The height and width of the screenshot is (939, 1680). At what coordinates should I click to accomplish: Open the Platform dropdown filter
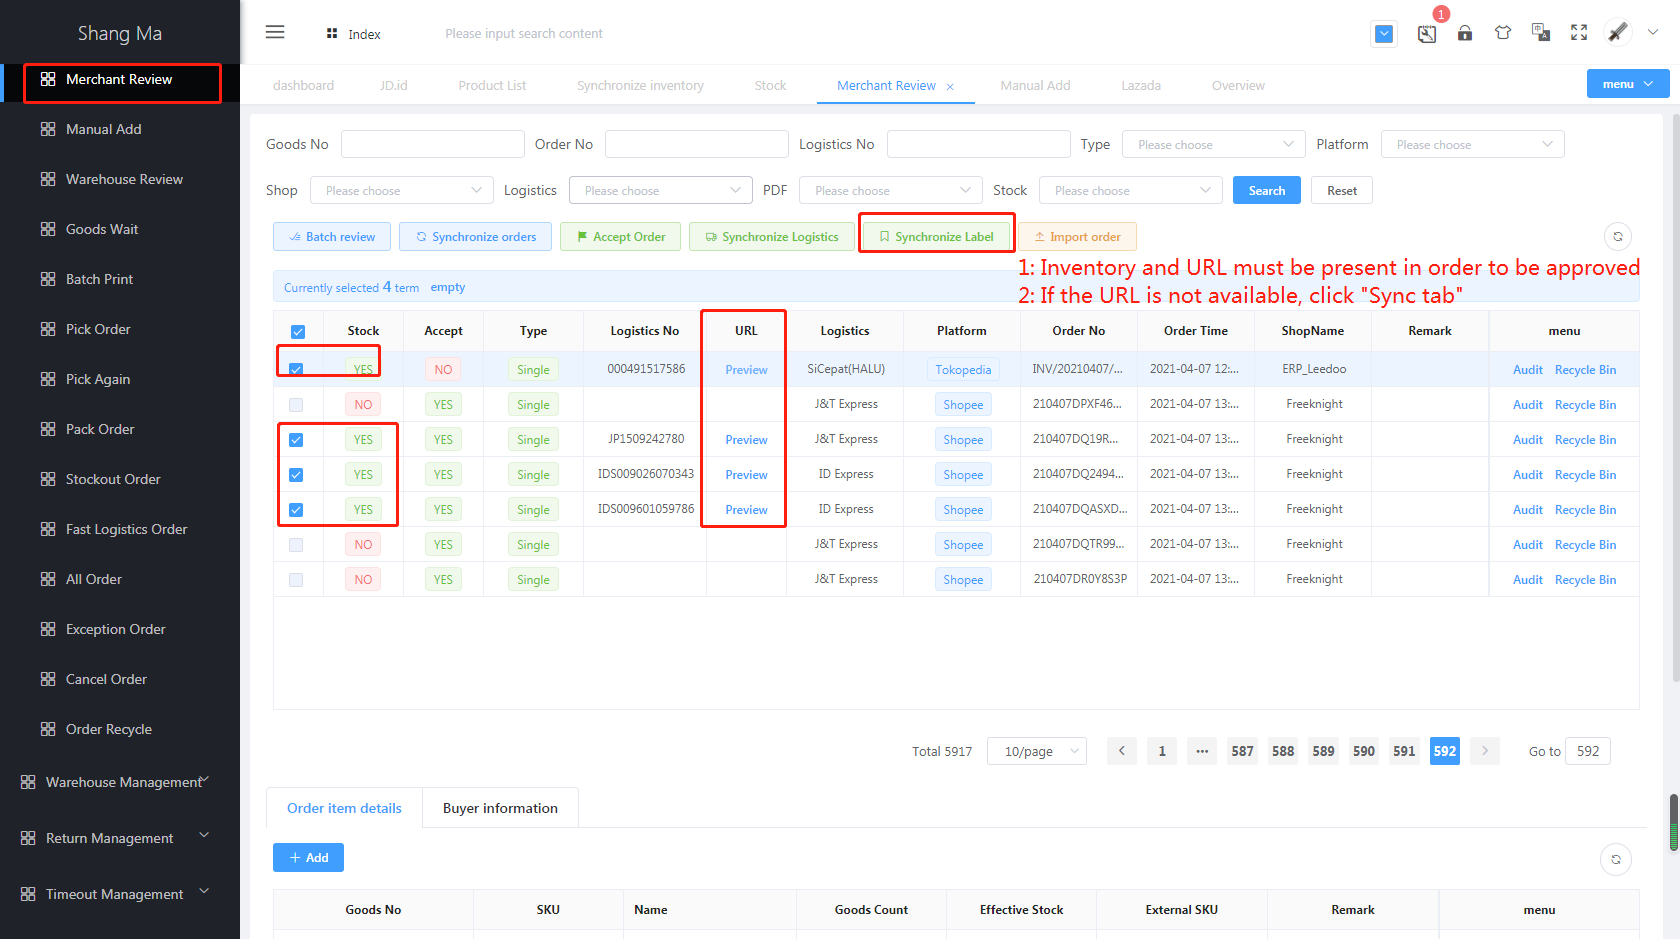click(1472, 144)
